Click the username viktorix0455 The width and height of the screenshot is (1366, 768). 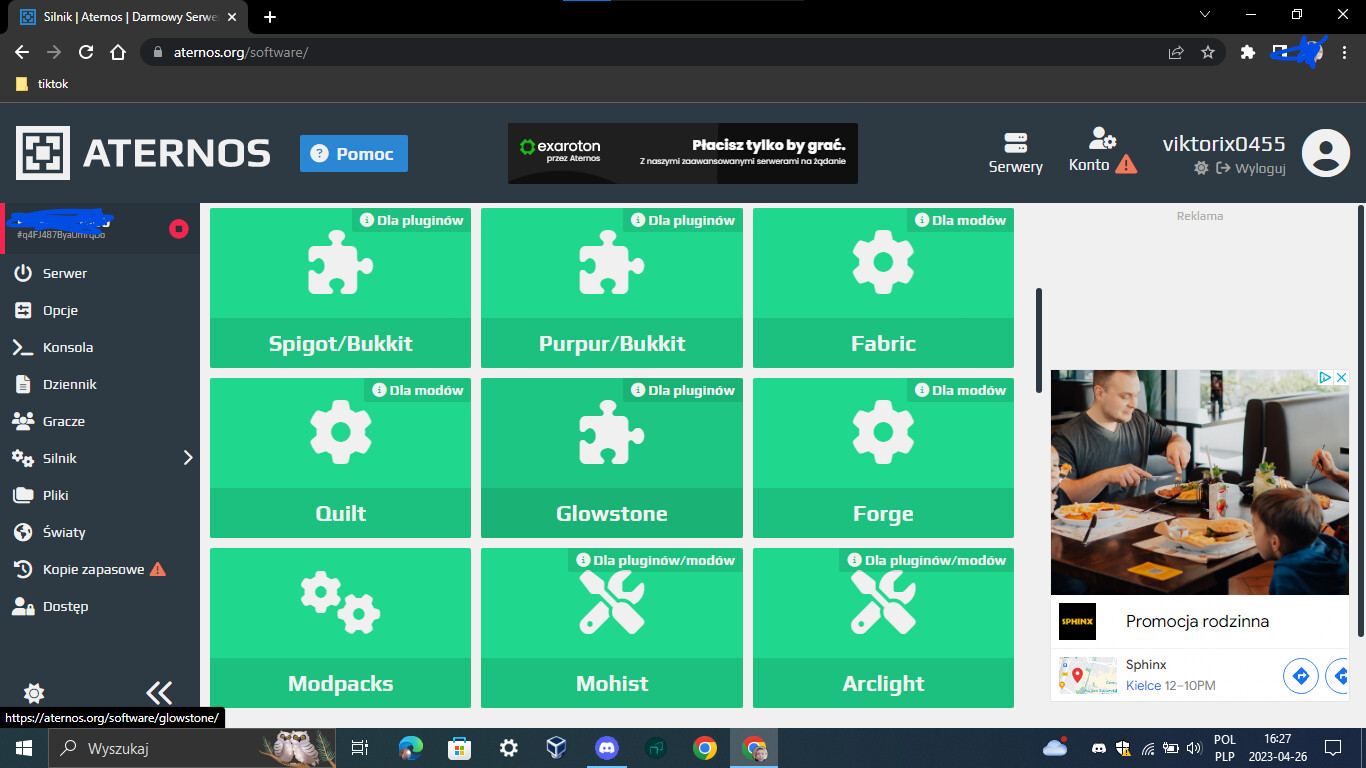1224,143
